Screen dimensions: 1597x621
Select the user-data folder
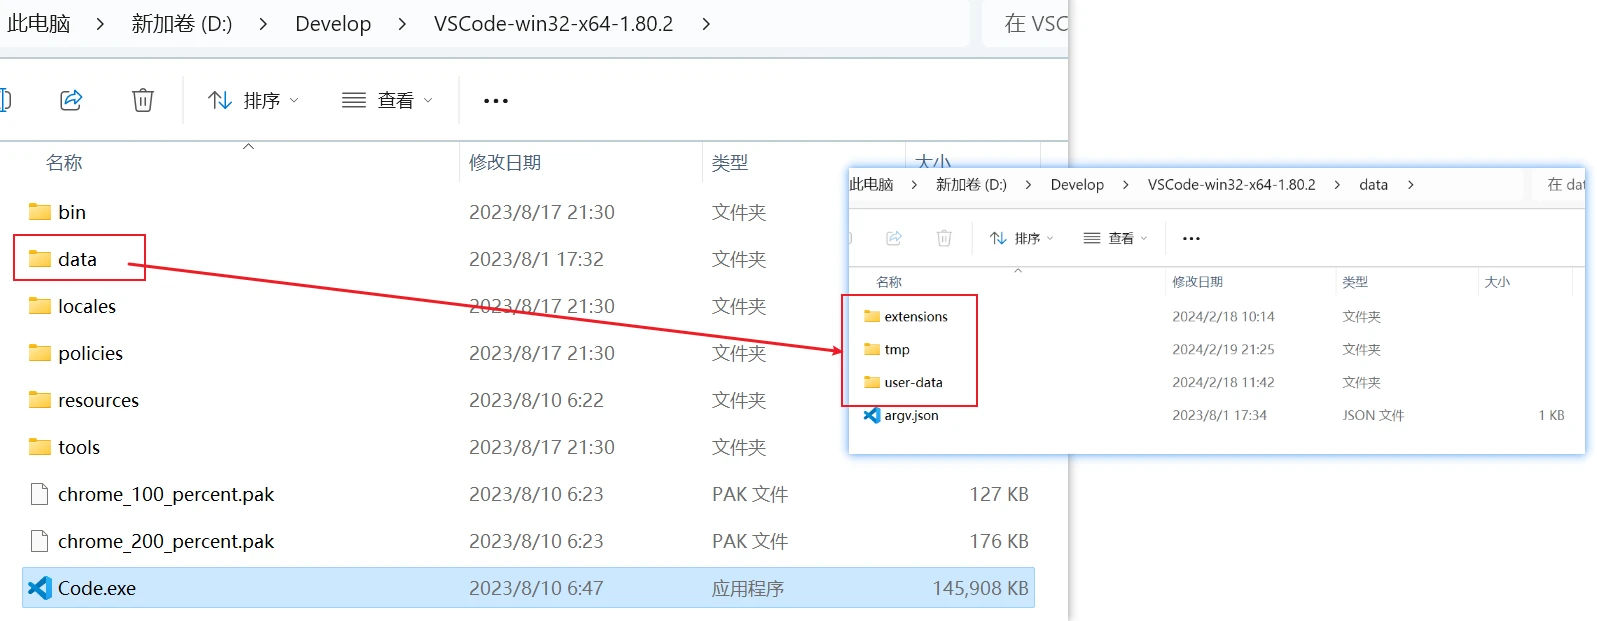903,382
